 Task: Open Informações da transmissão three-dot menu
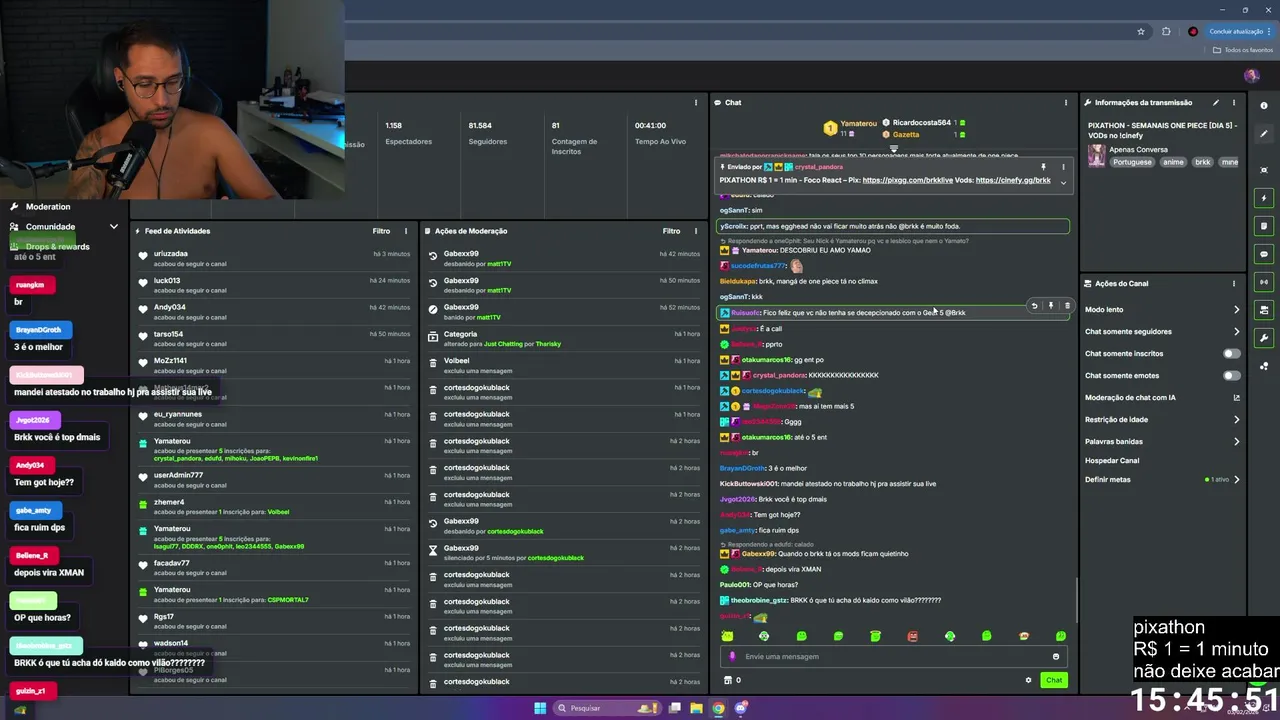[1234, 102]
